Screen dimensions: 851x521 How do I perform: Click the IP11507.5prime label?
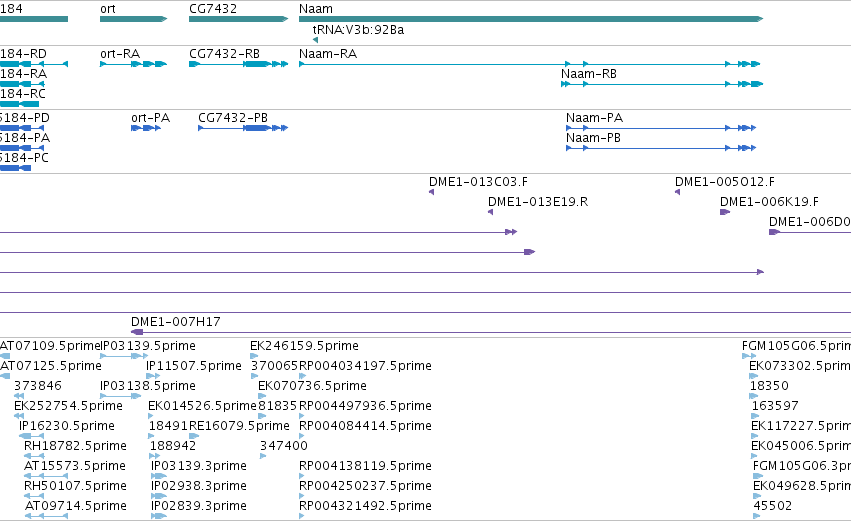point(194,366)
